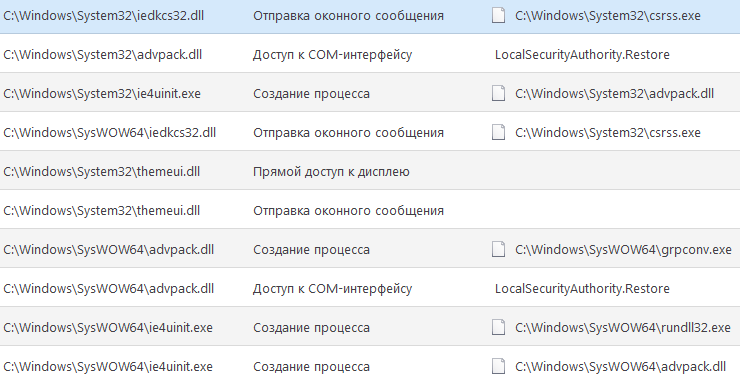
Task: Click 'Создание процесса' in the grpconv.exe row
Action: point(311,250)
